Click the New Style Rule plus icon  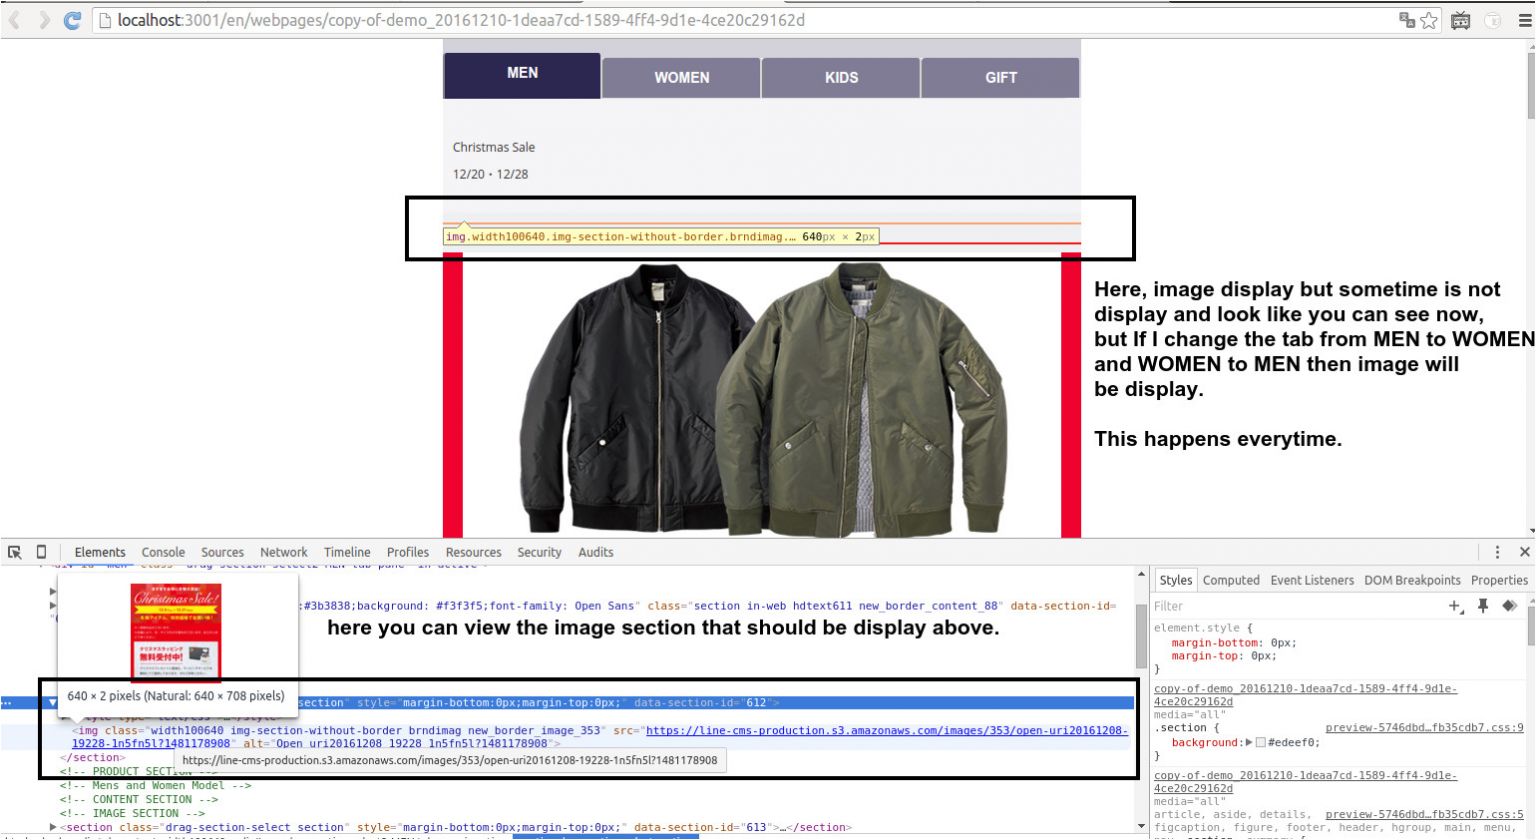[x=1454, y=605]
